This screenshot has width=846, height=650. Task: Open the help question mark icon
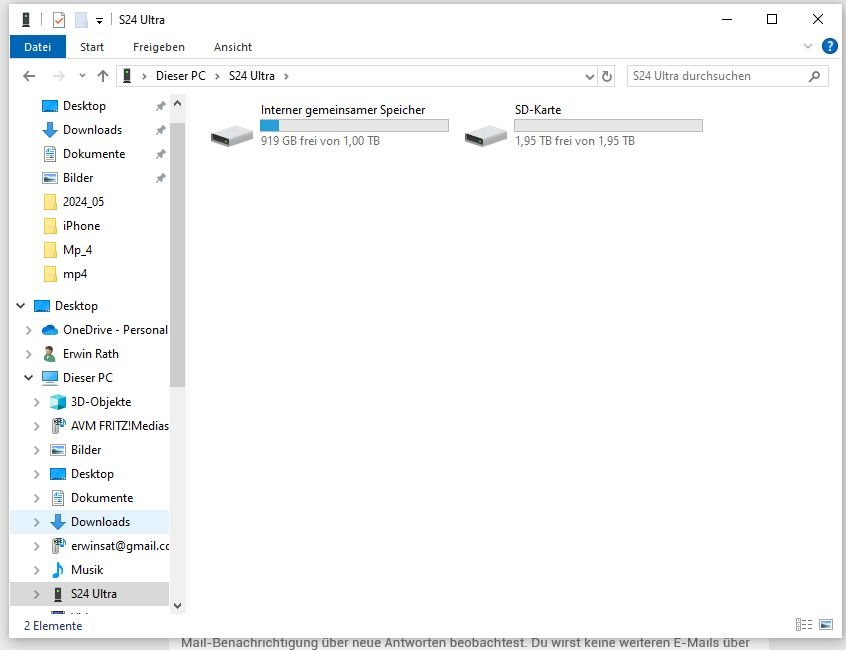(x=829, y=46)
